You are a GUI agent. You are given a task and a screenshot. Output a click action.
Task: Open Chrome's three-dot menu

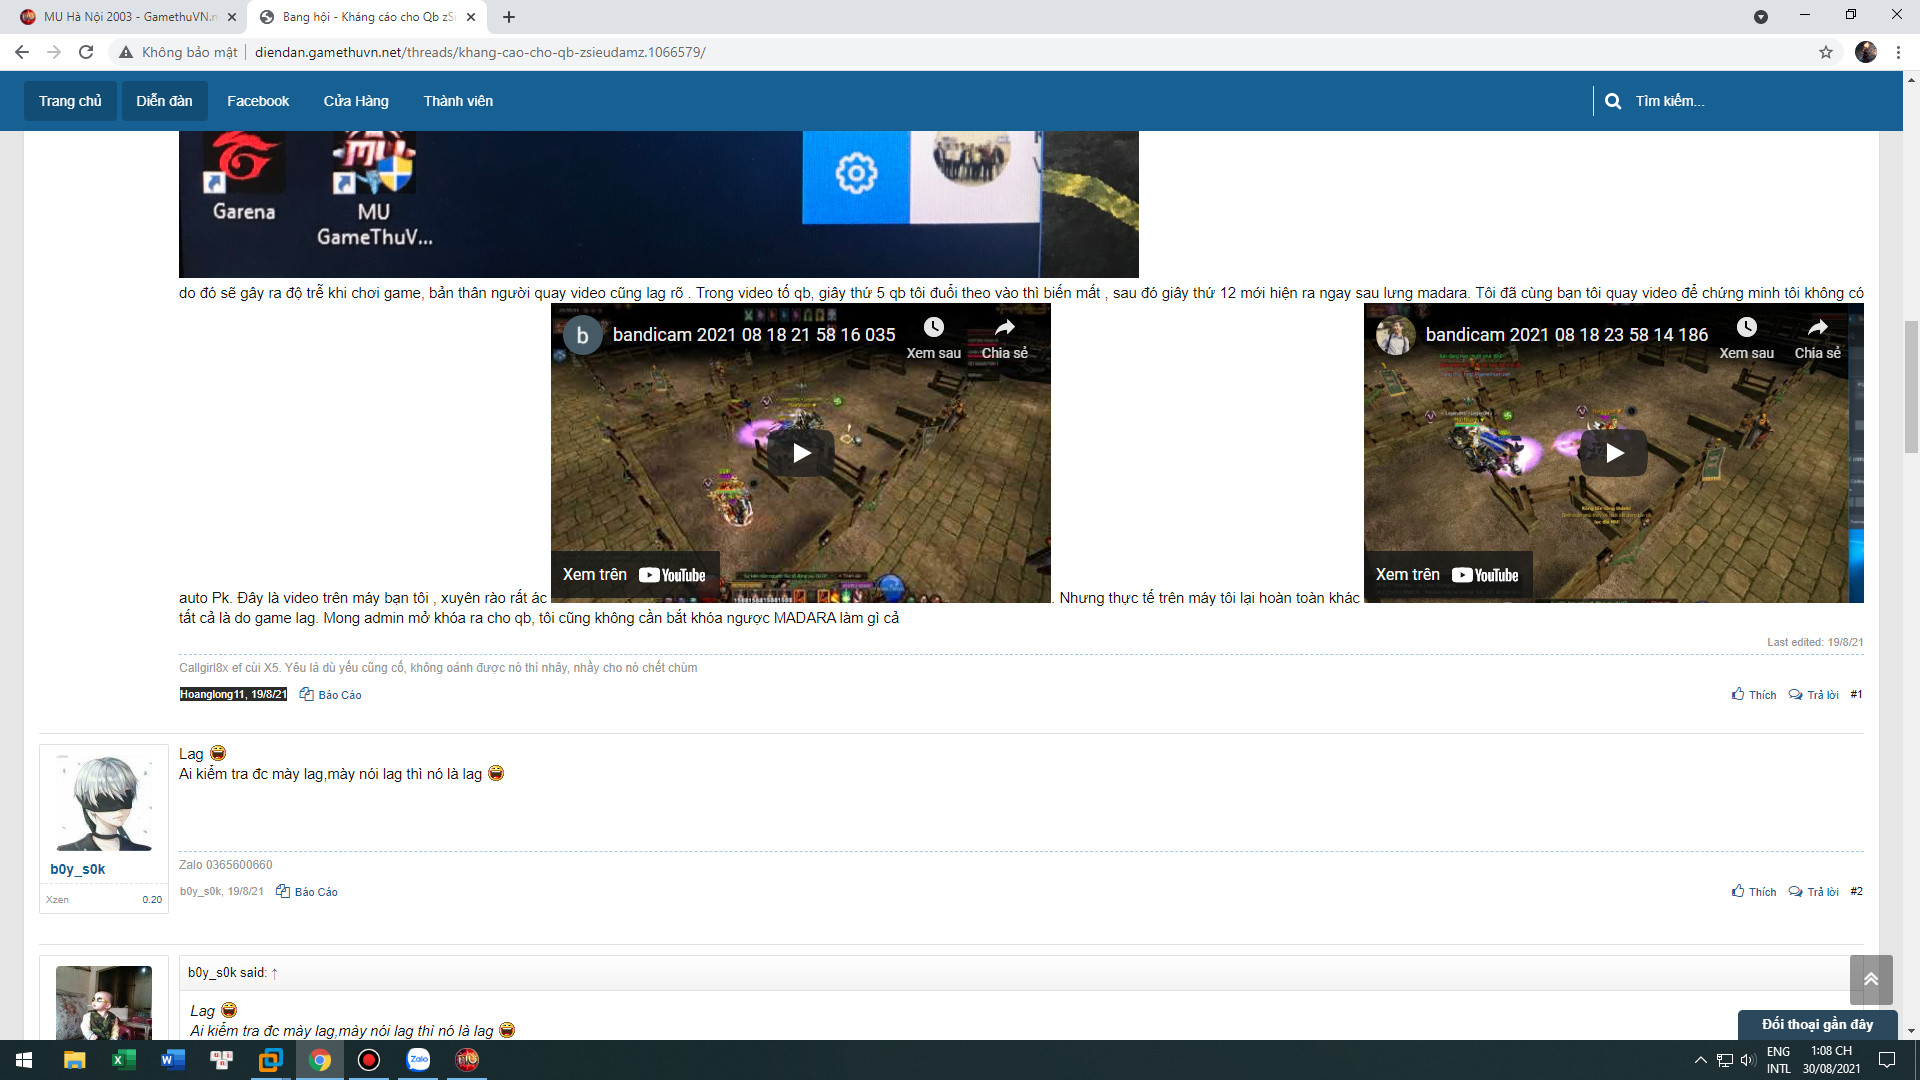tap(1898, 52)
